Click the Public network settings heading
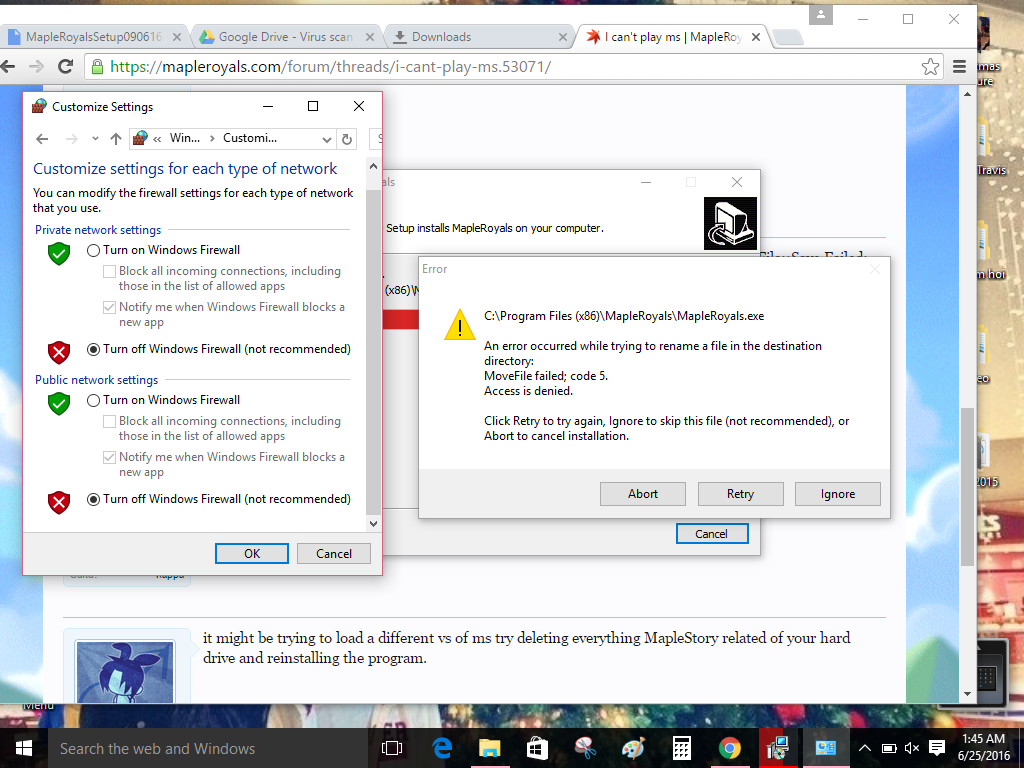Image resolution: width=1024 pixels, height=768 pixels. click(97, 380)
